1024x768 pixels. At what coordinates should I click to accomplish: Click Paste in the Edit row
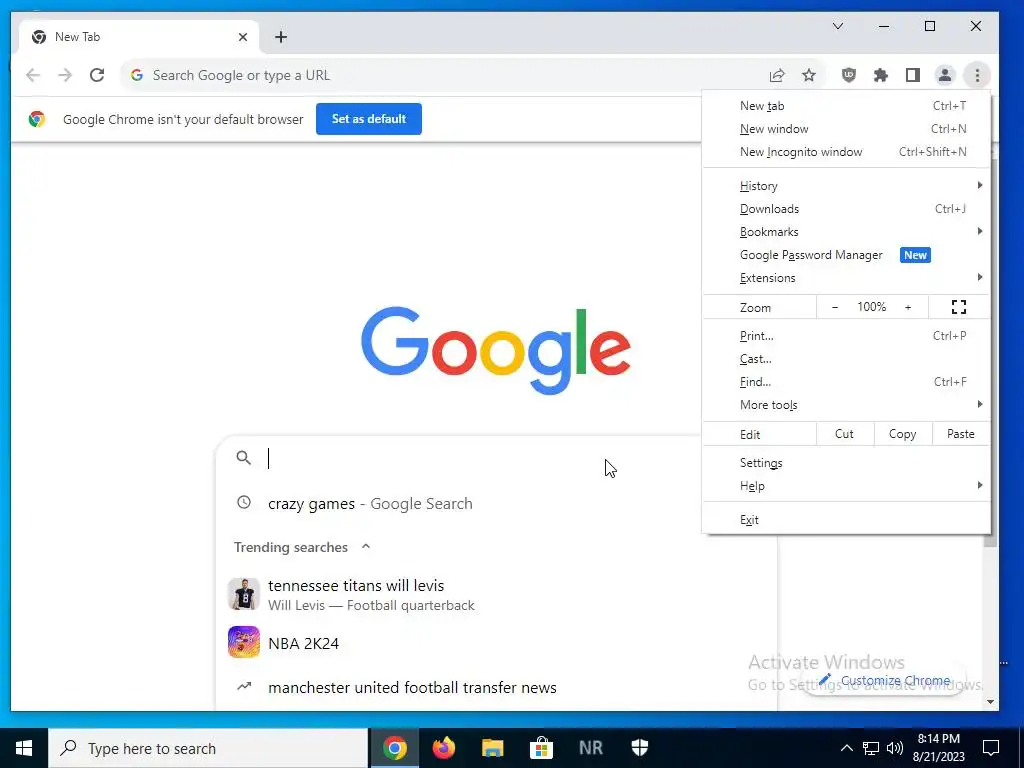(961, 434)
